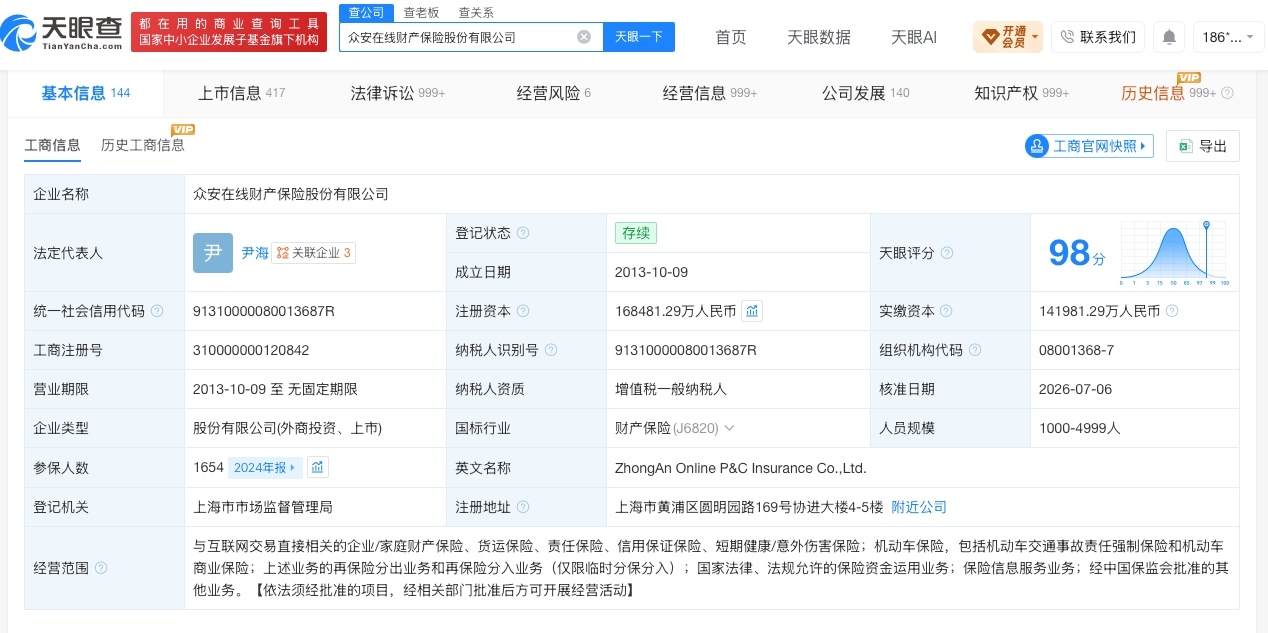Click the company name search field
Viewport: 1268px width, 633px height.
[x=460, y=37]
